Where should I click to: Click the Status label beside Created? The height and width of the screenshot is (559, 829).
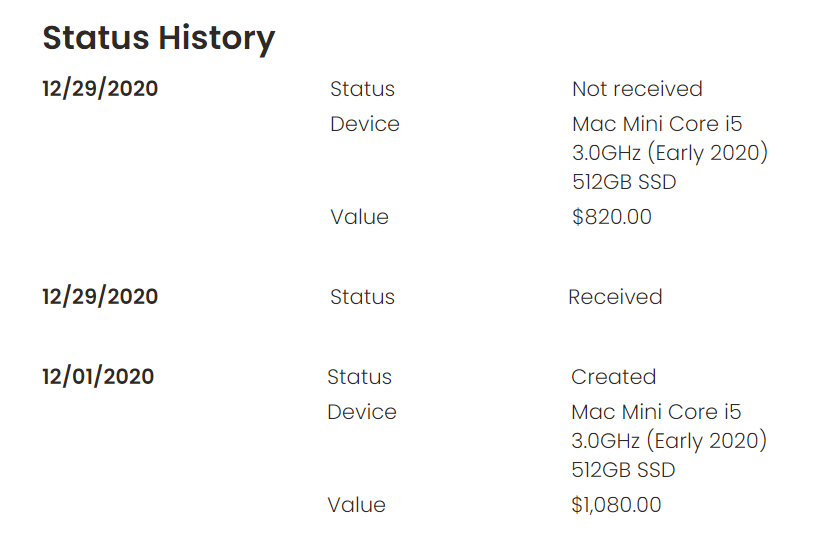(x=359, y=377)
